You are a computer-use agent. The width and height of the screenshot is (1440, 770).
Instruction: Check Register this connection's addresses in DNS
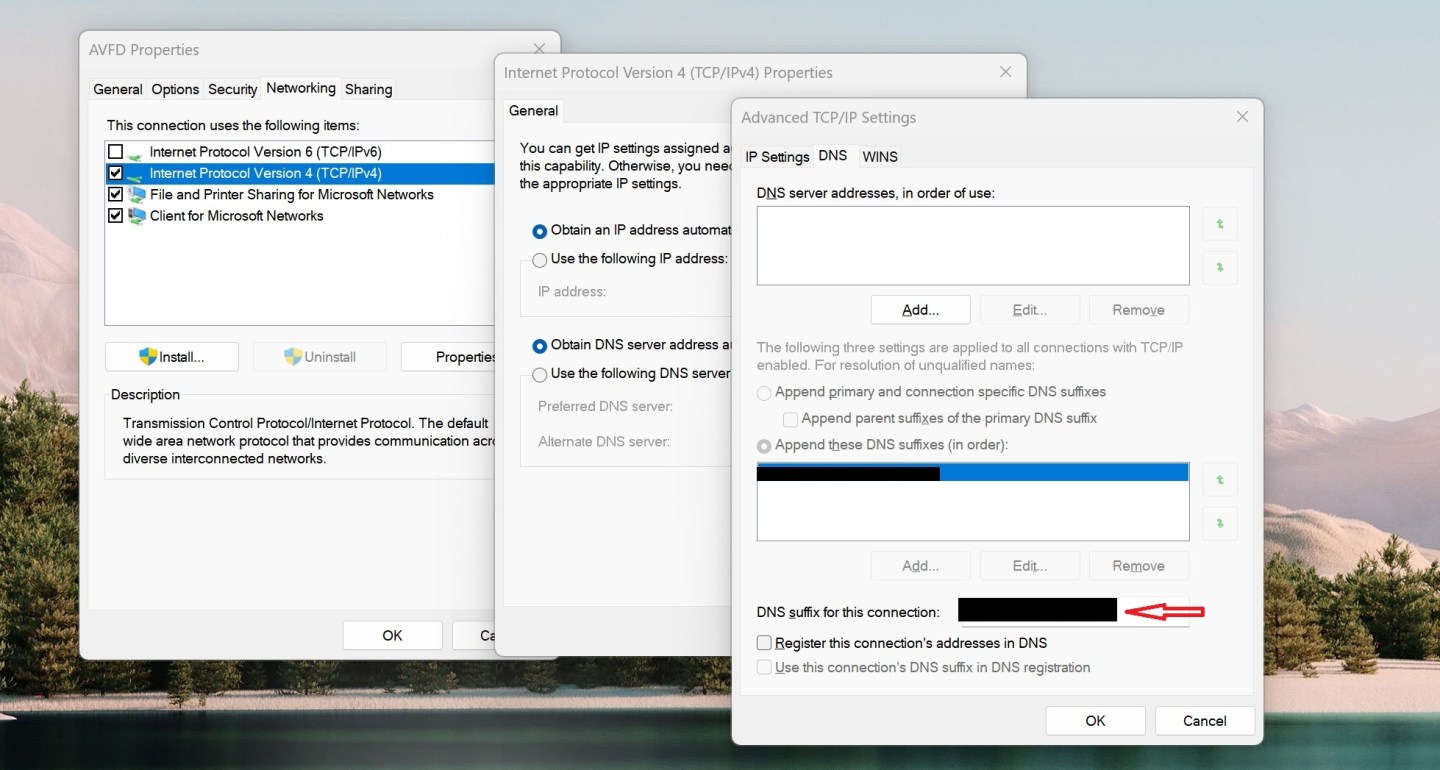(x=764, y=643)
